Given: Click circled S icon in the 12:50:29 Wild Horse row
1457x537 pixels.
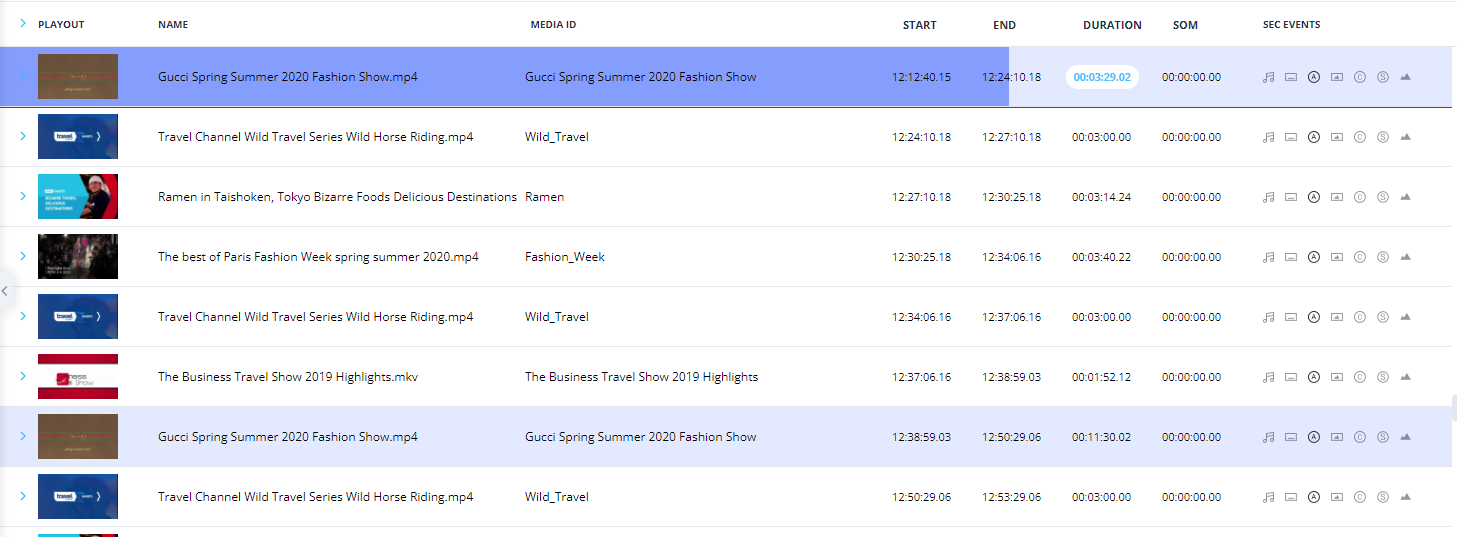Looking at the screenshot, I should point(1383,497).
